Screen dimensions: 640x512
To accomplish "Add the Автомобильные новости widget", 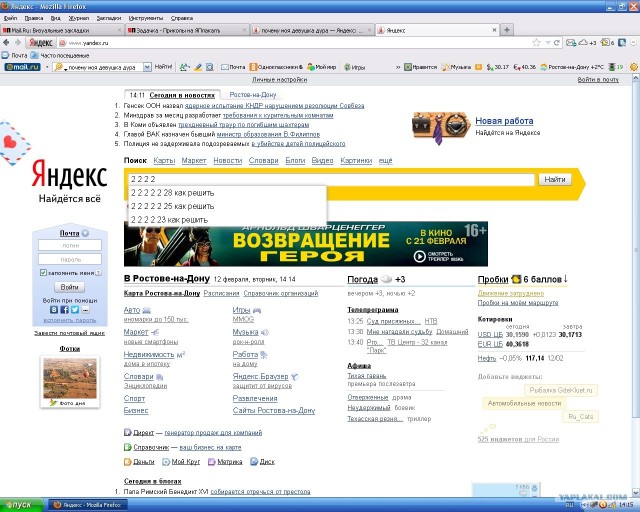I will coord(524,403).
